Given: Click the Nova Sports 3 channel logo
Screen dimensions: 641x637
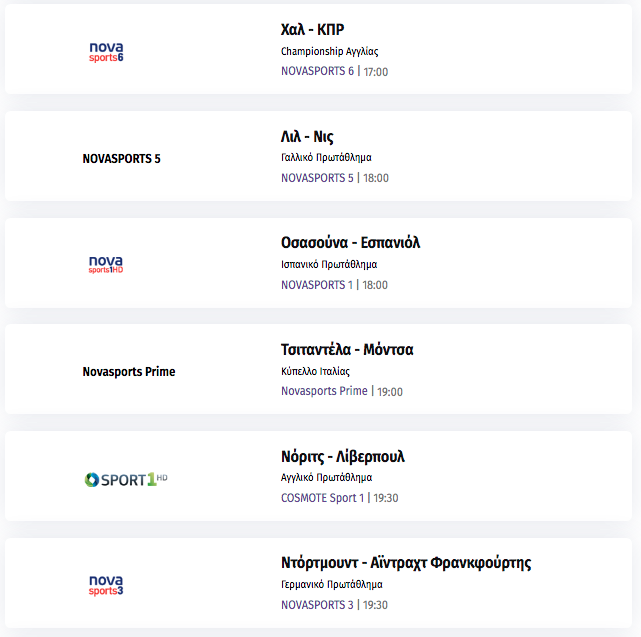Looking at the screenshot, I should [106, 585].
